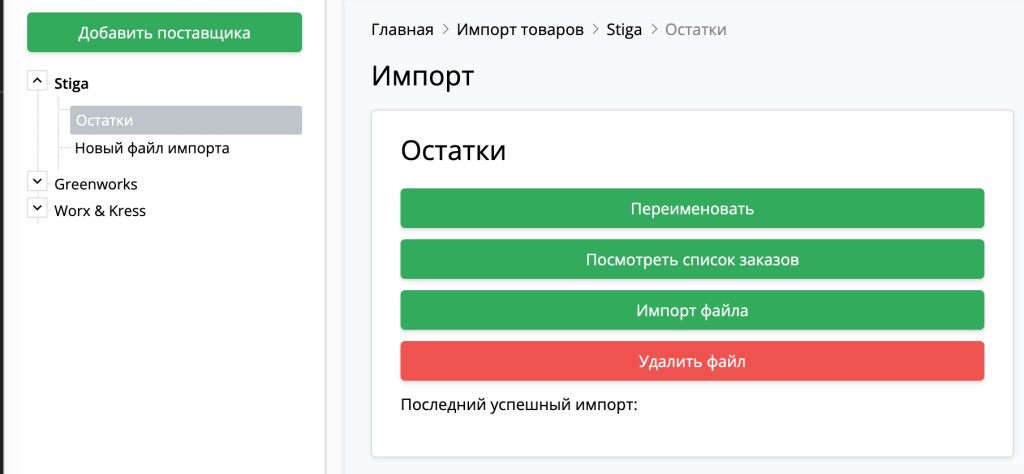This screenshot has height=474, width=1024.
Task: Navigate to Stiga in breadcrumb
Action: click(624, 29)
